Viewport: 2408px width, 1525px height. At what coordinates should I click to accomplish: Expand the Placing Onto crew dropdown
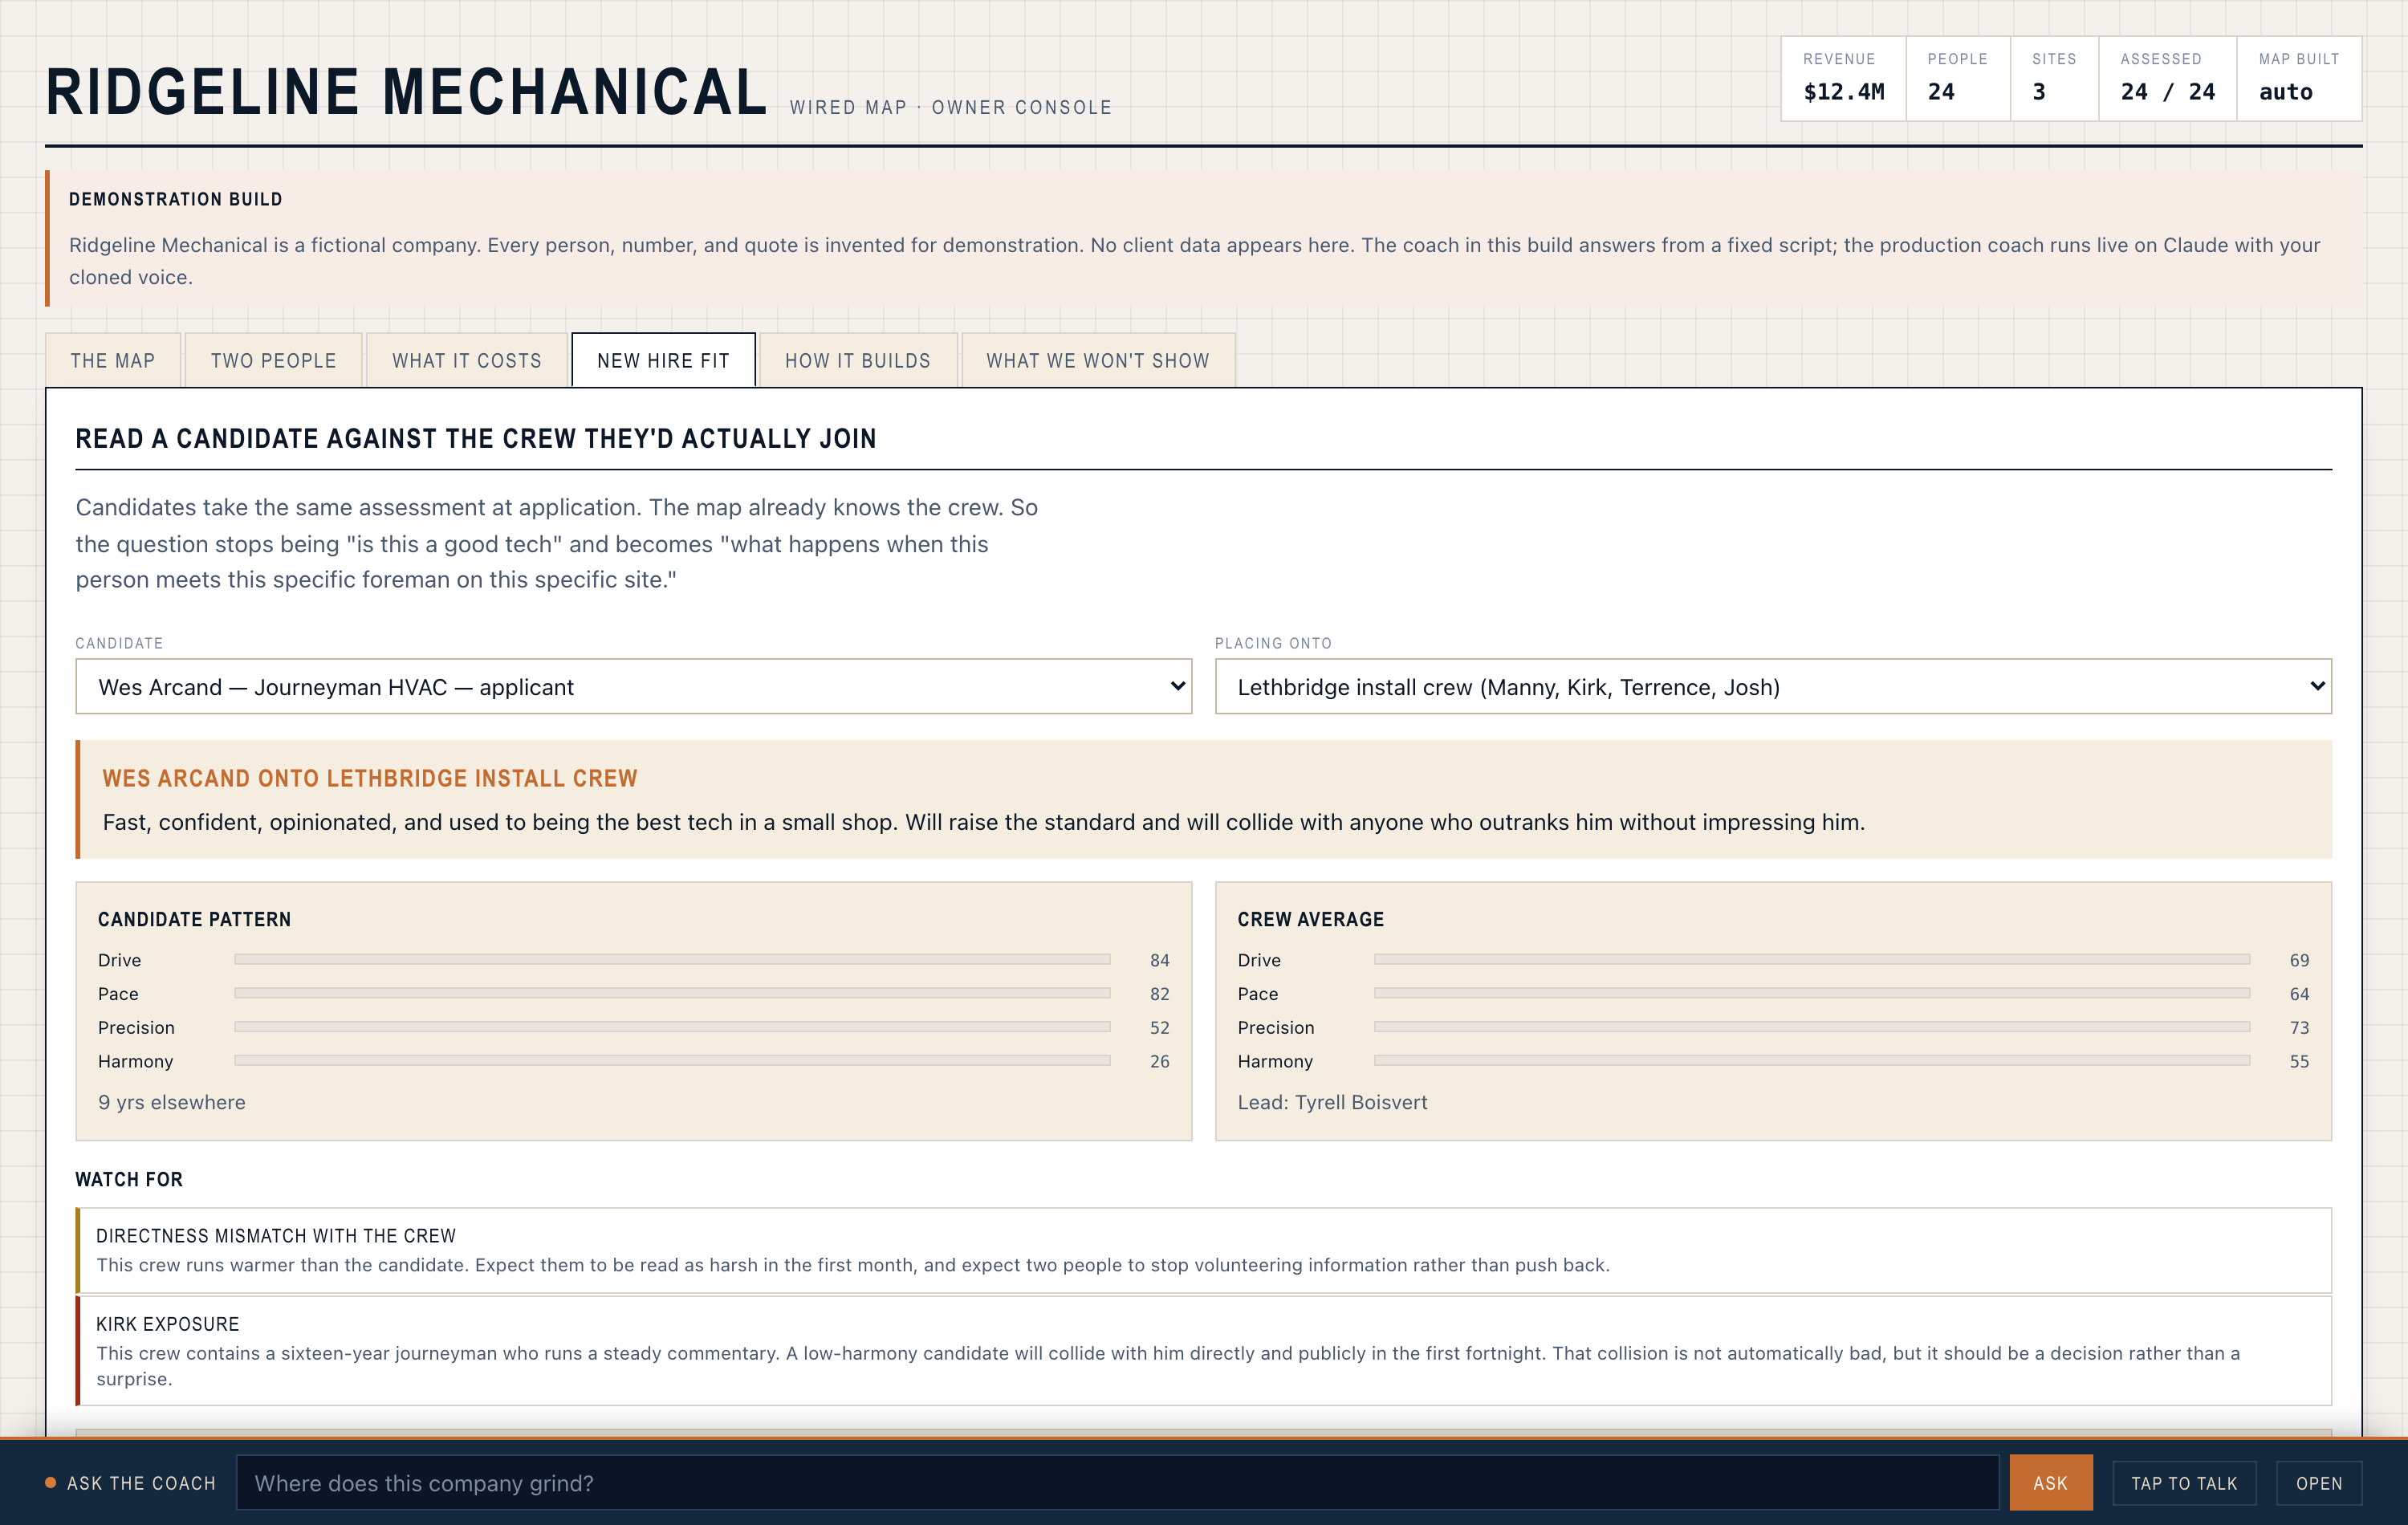1773,686
